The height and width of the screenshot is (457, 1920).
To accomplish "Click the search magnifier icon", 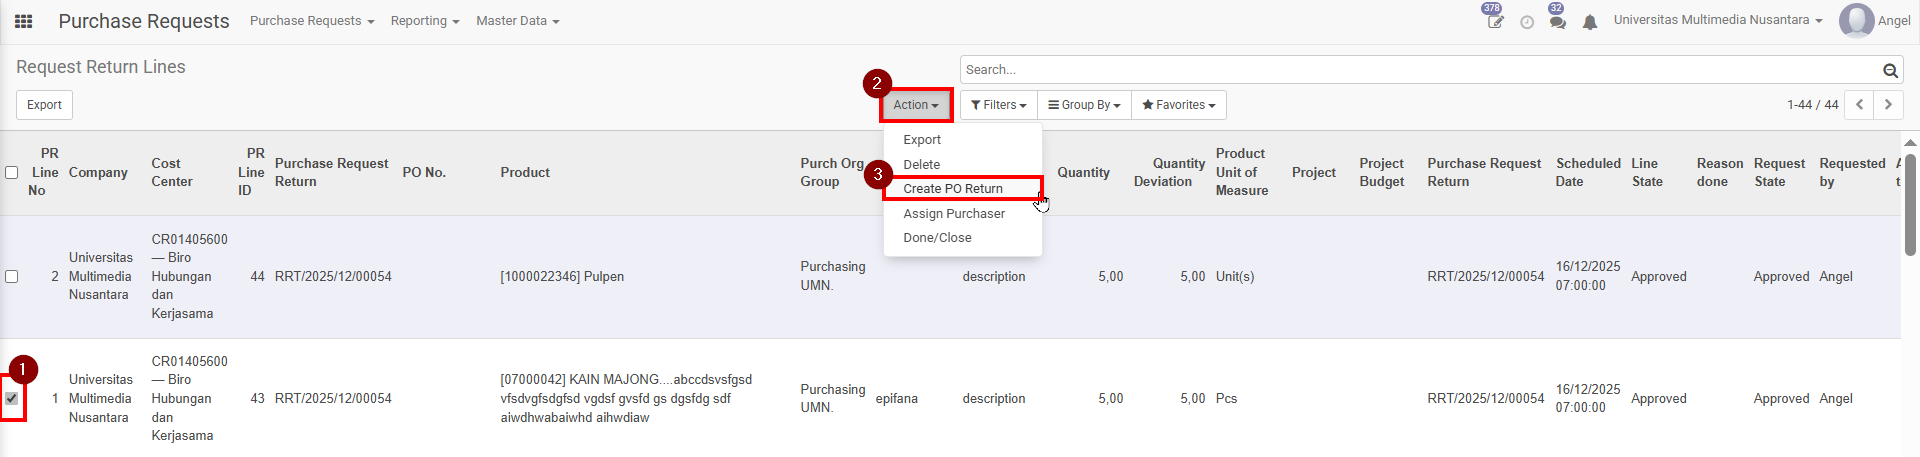I will [x=1890, y=70].
